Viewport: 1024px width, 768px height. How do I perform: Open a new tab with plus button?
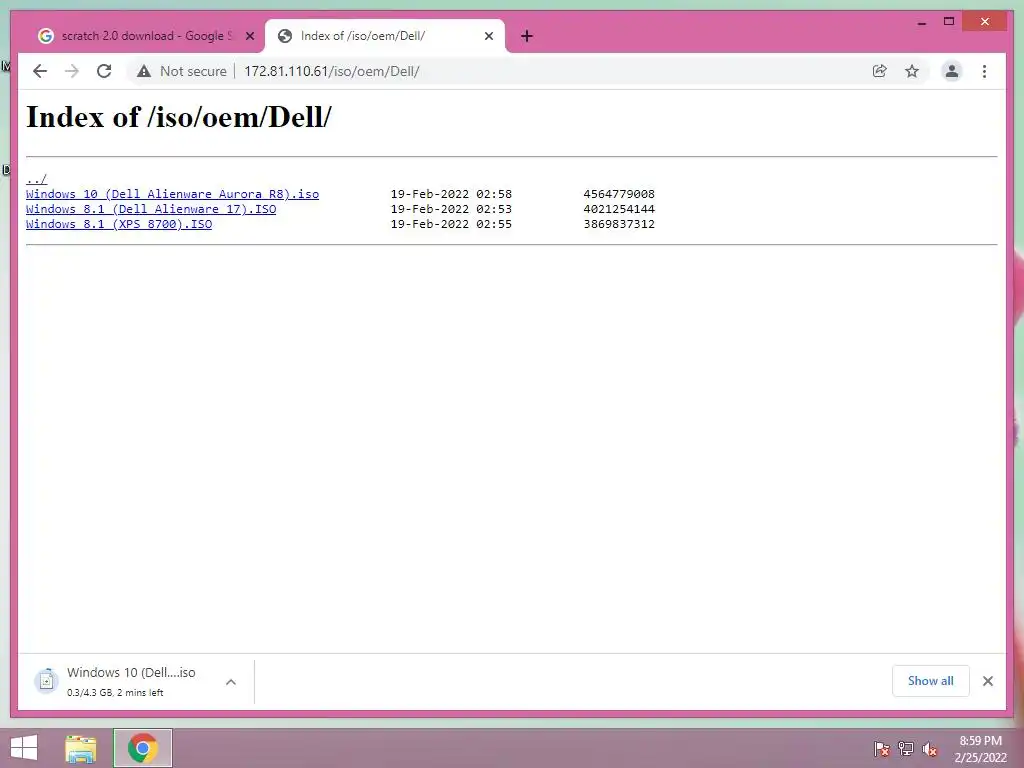click(527, 36)
